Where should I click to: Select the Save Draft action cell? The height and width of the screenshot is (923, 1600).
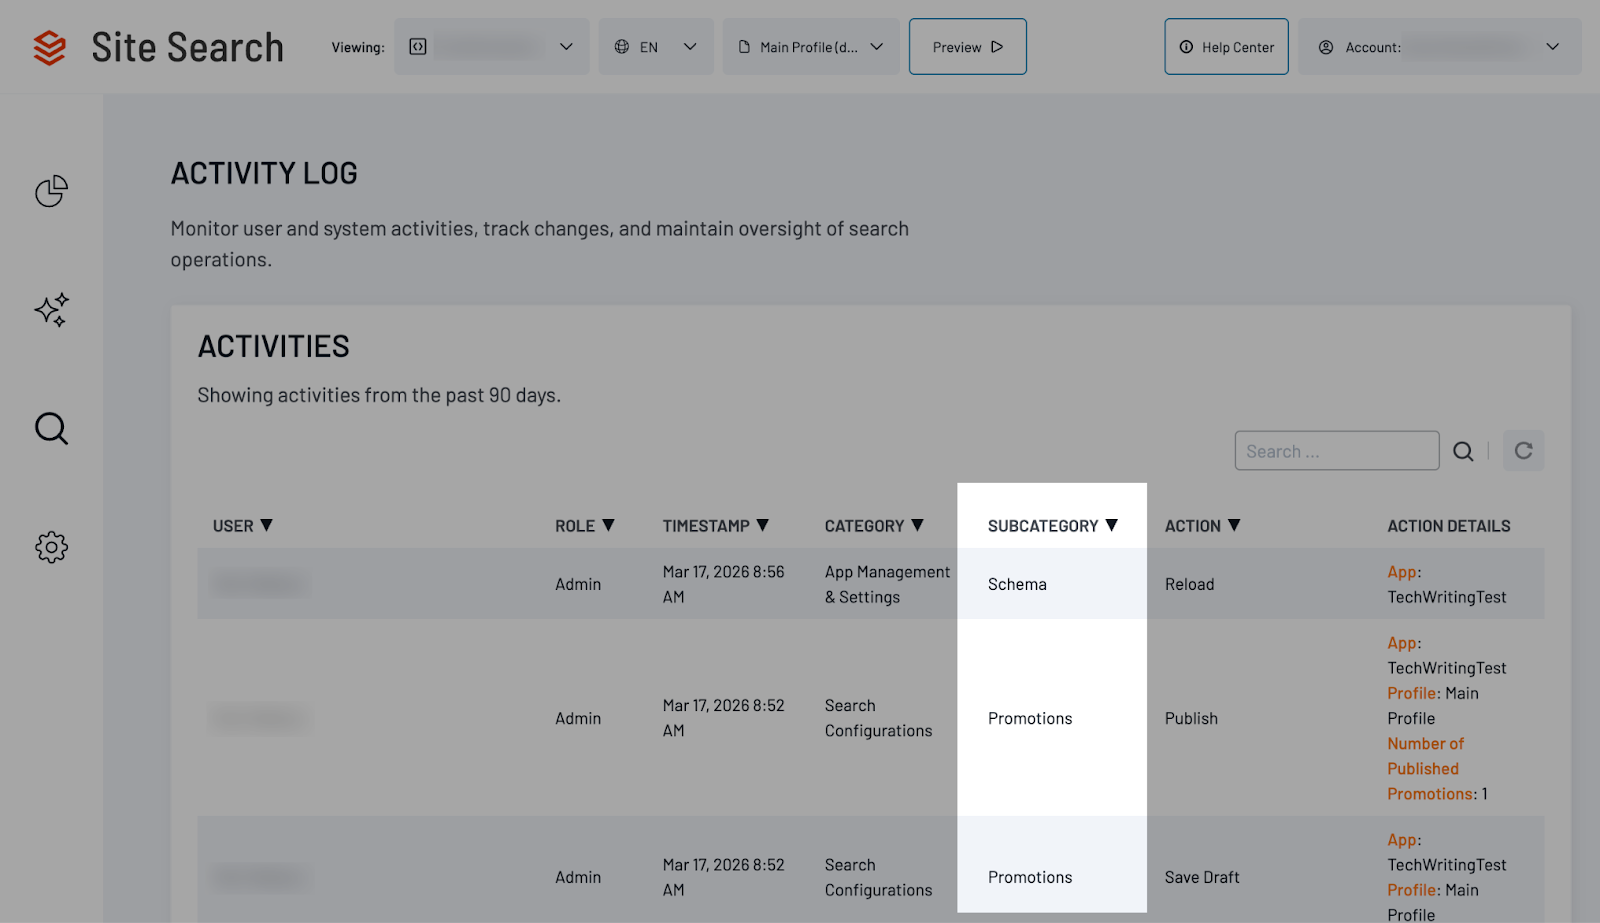pos(1202,877)
